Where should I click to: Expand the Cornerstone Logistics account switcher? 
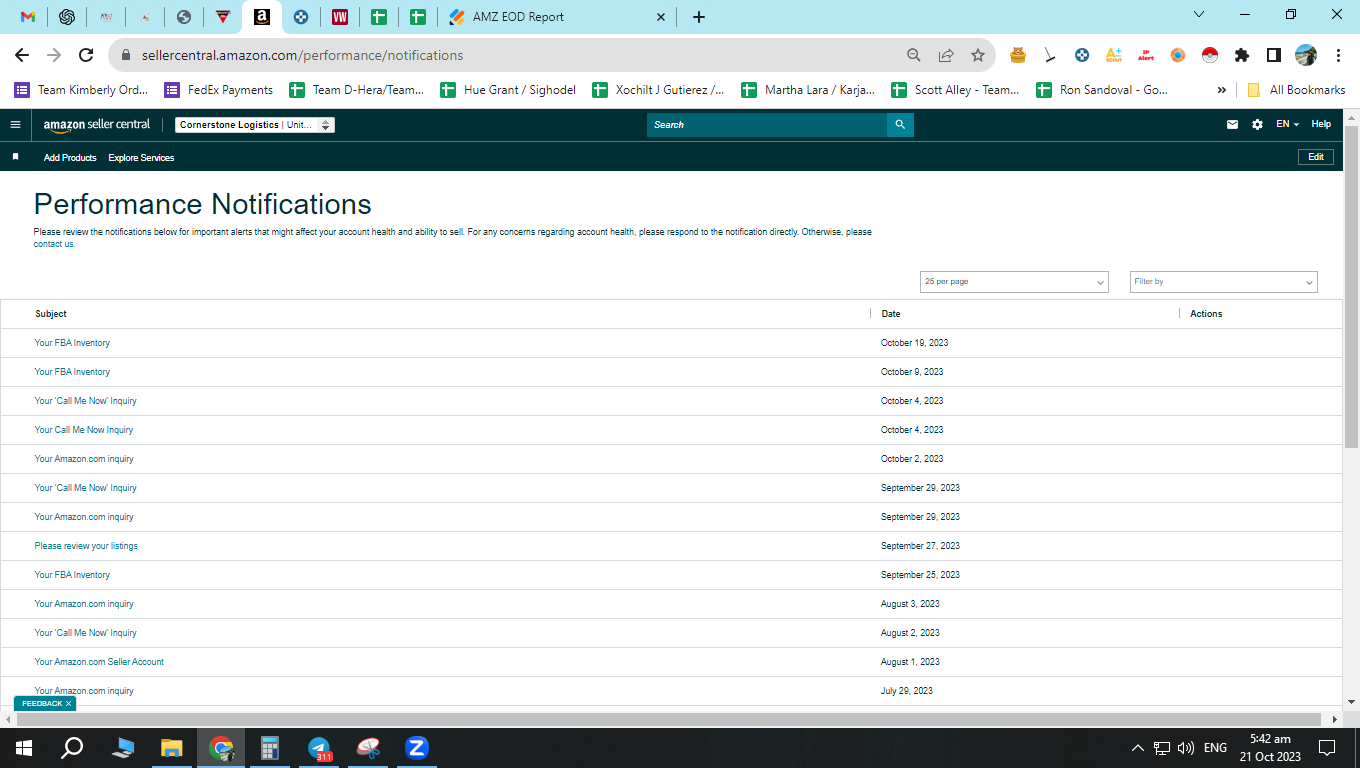point(255,125)
